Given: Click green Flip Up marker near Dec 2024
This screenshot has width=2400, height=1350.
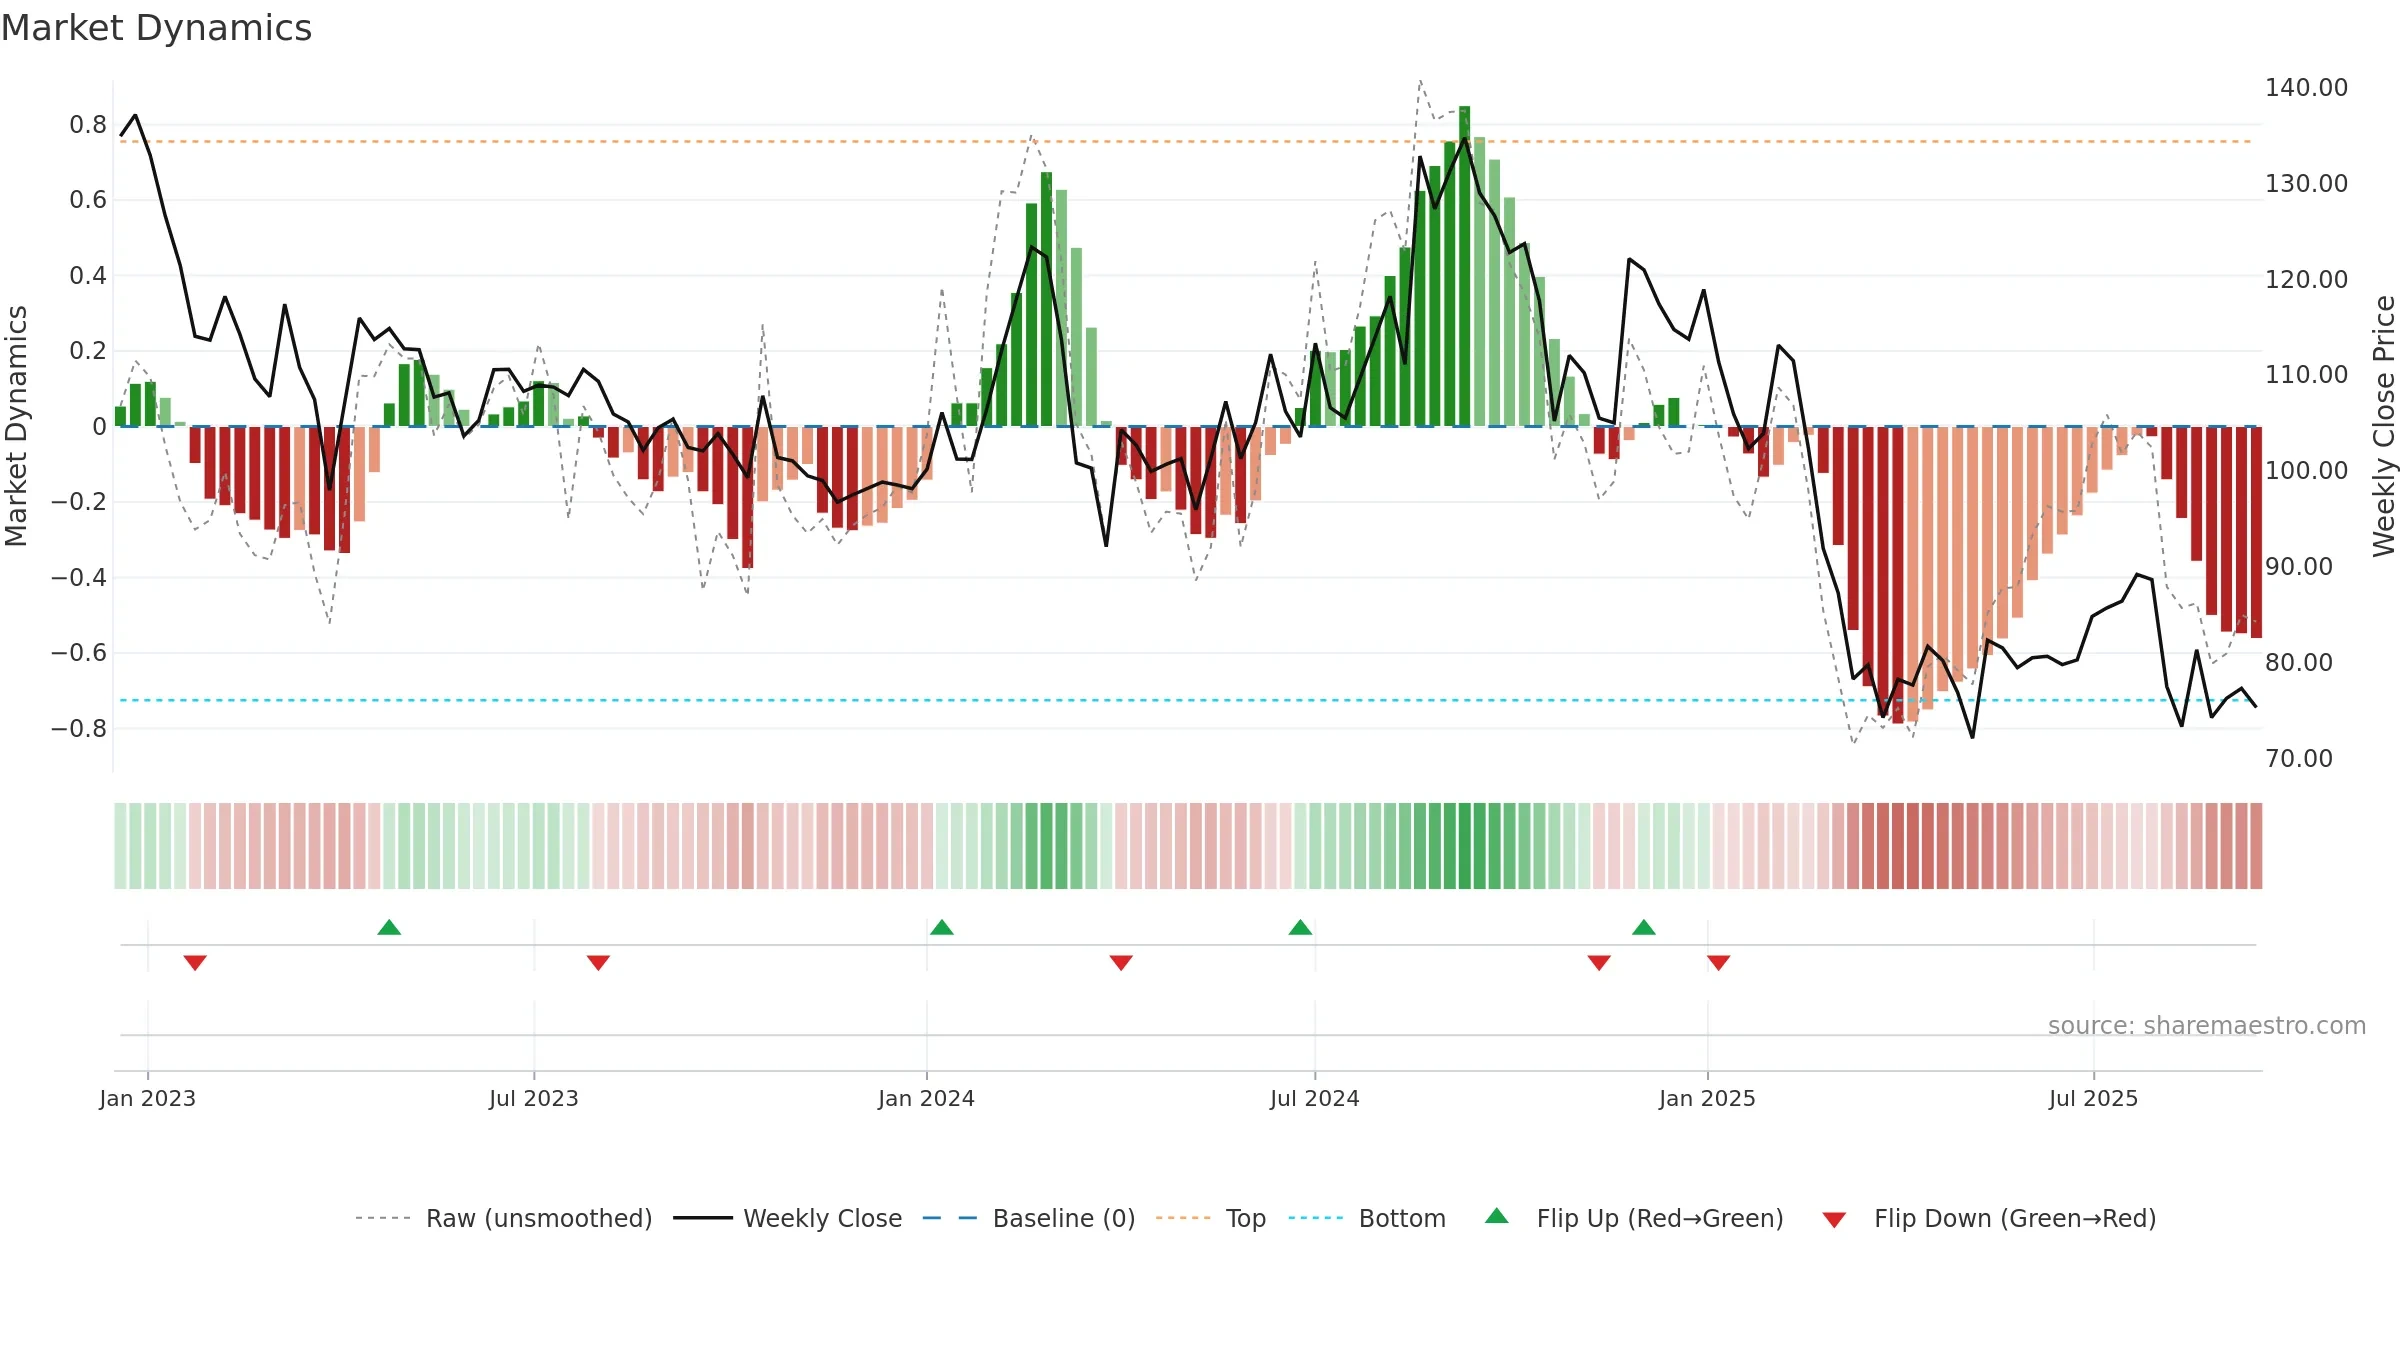Looking at the screenshot, I should (1644, 928).
